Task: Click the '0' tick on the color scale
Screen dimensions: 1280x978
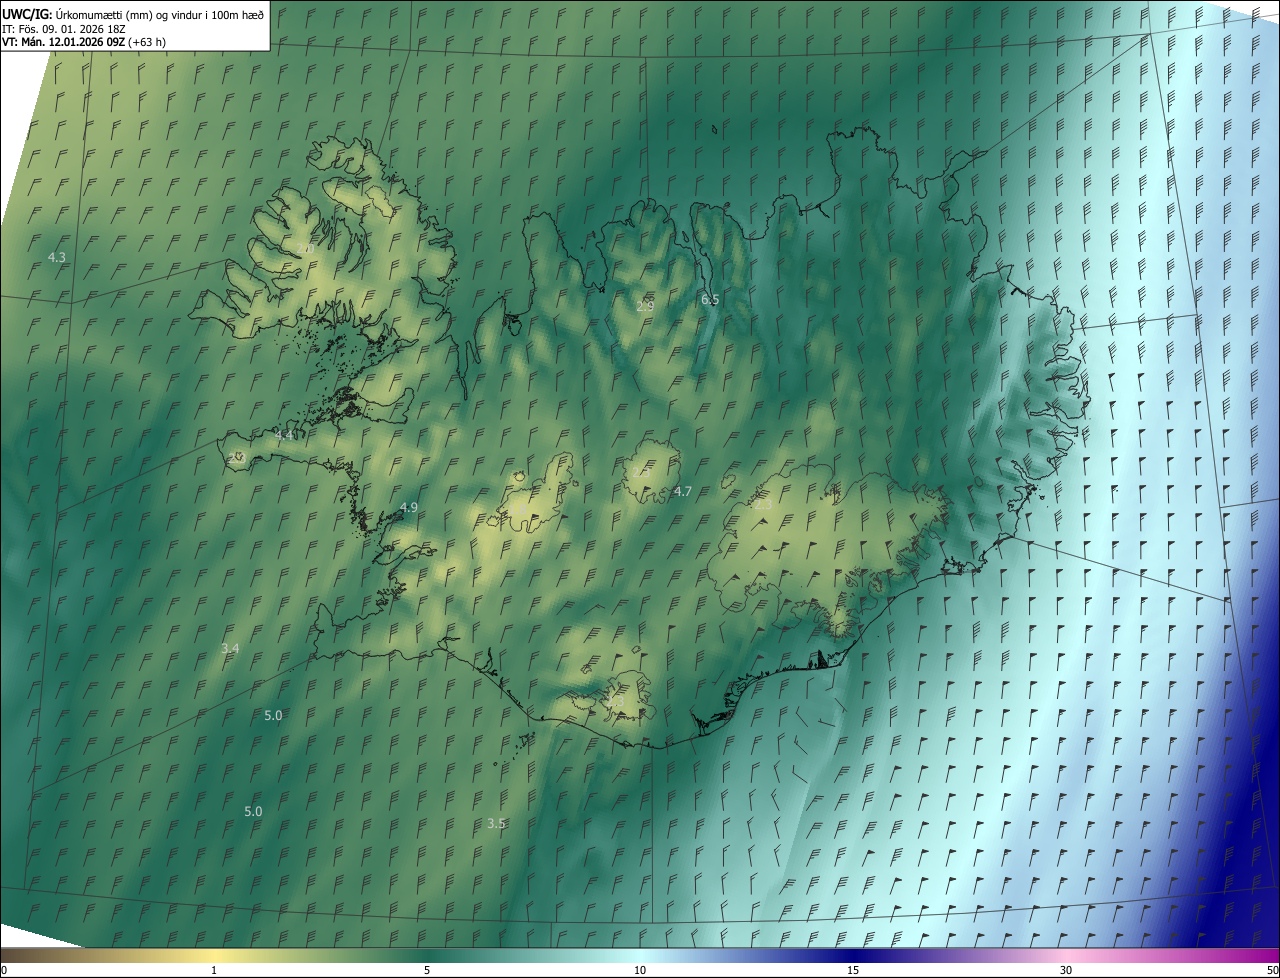Action: coord(4,971)
